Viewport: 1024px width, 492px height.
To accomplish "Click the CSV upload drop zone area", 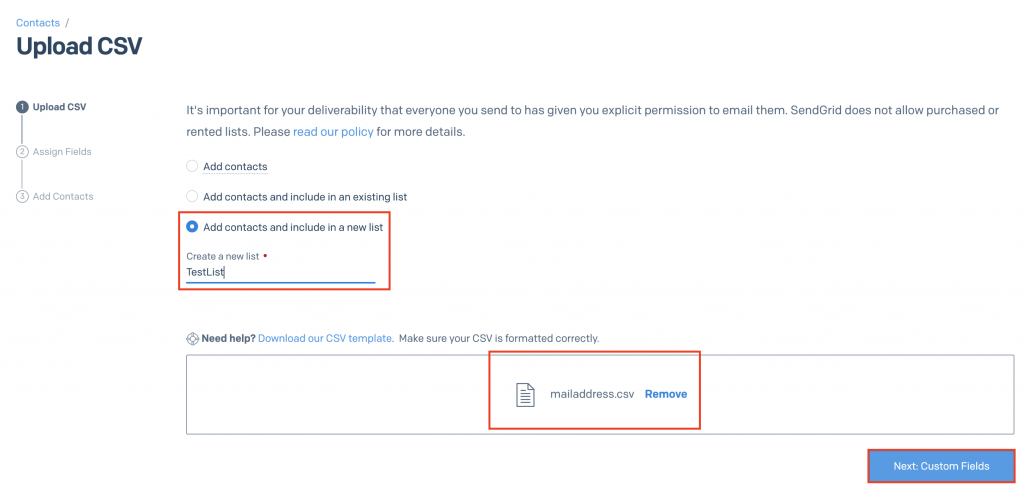I will 600,395.
